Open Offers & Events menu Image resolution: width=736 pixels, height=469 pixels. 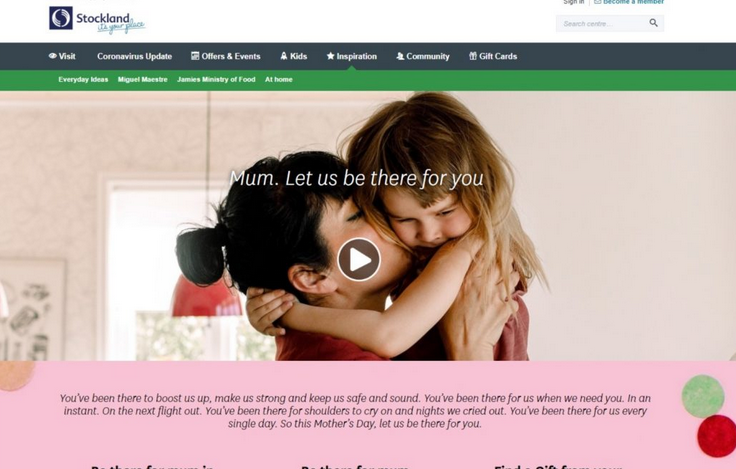click(x=225, y=56)
